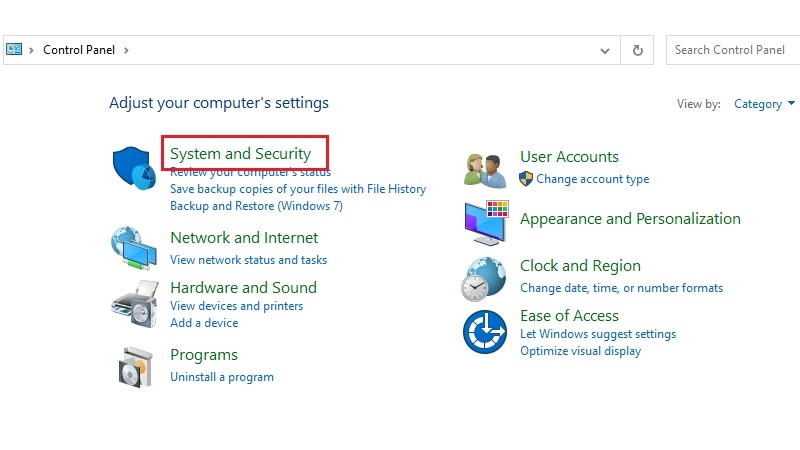Open the System and Security category
Viewport: 800px width, 450px height.
(x=240, y=154)
